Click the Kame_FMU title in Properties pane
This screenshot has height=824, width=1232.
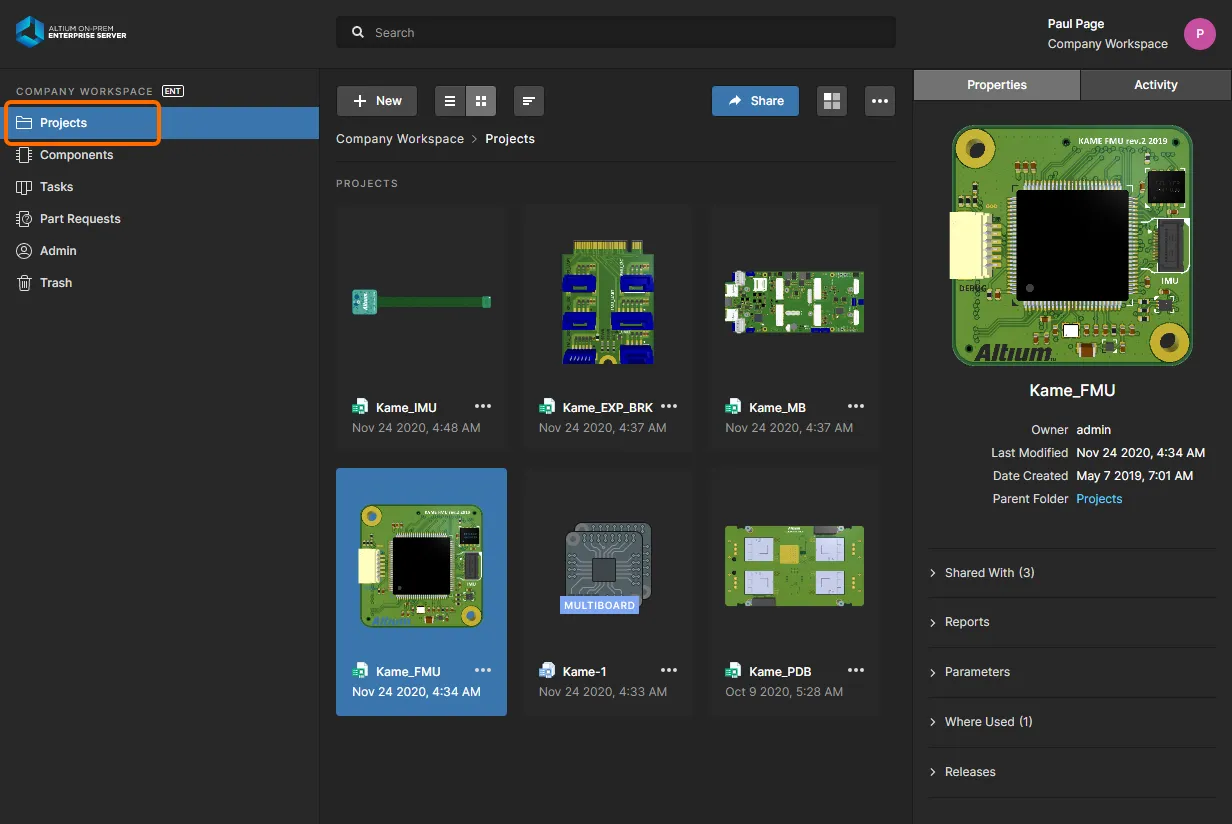(1072, 391)
